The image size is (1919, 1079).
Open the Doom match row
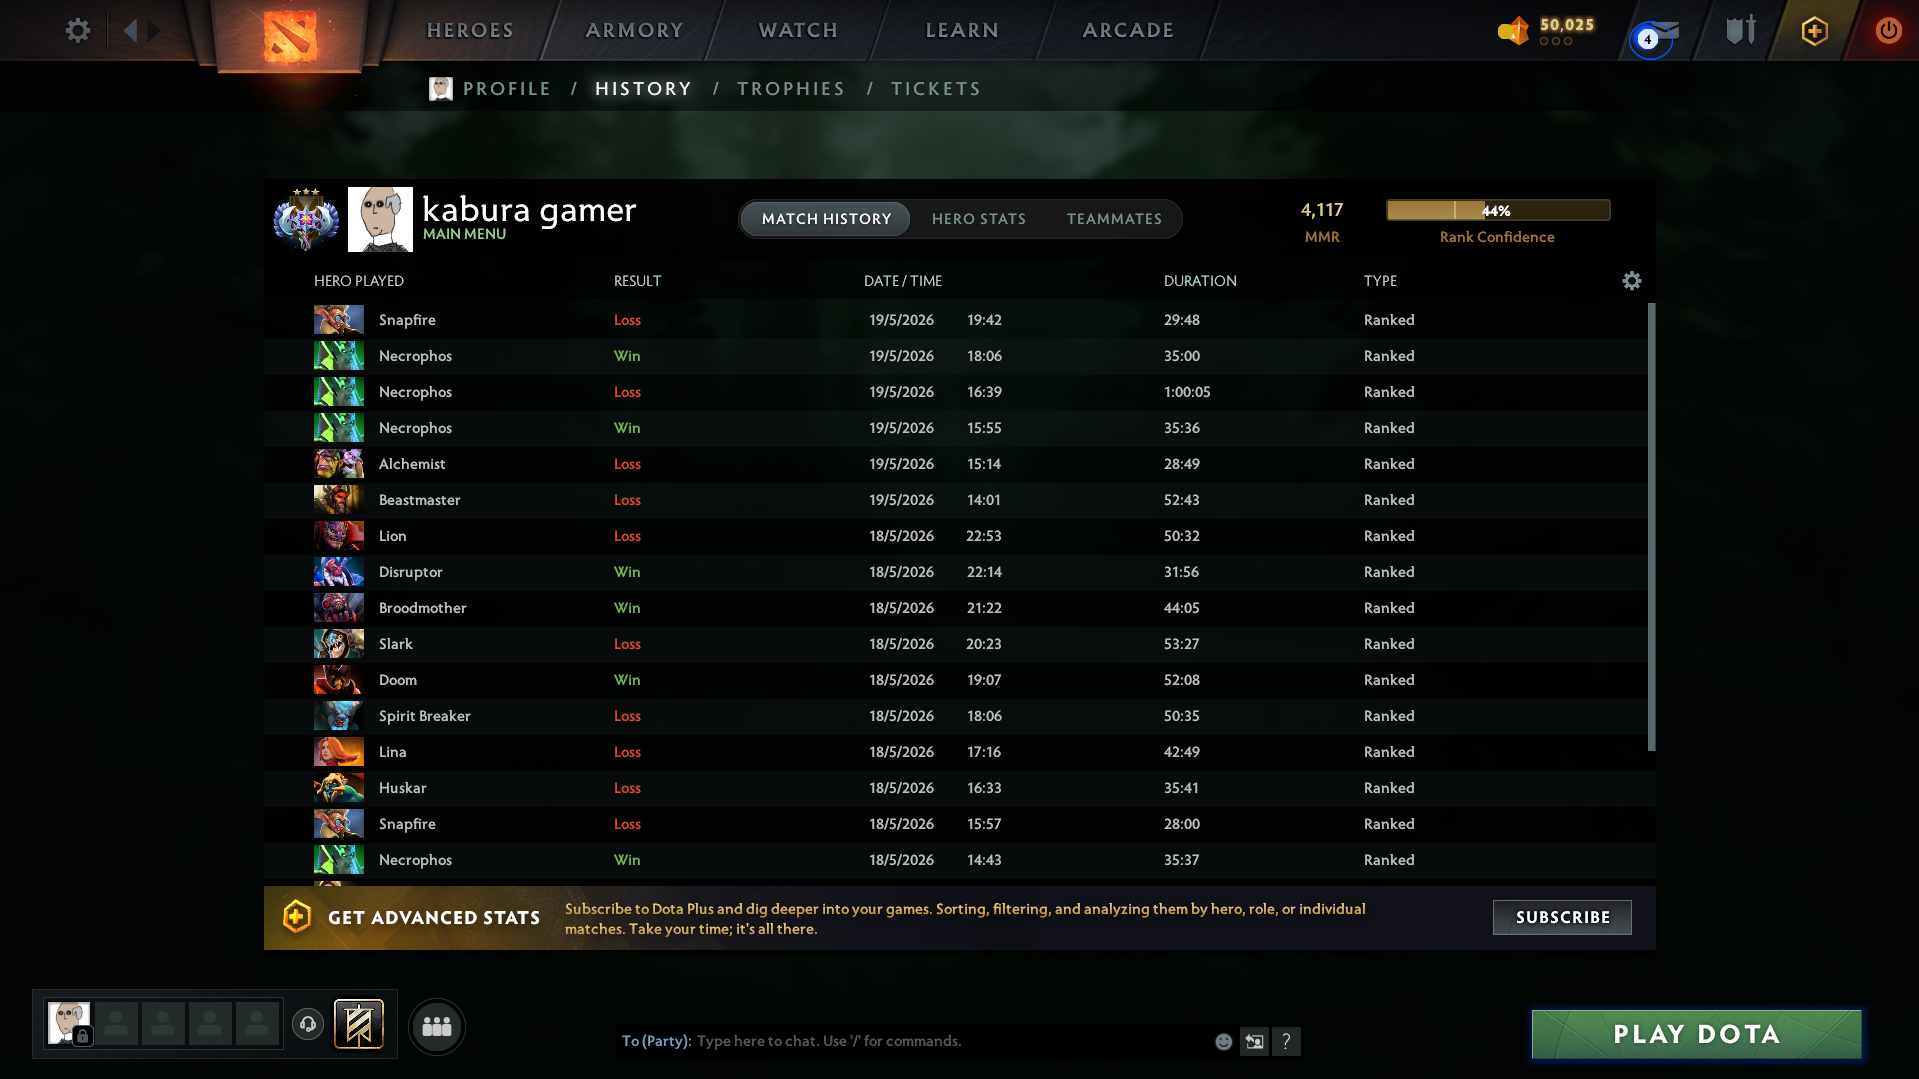point(955,680)
